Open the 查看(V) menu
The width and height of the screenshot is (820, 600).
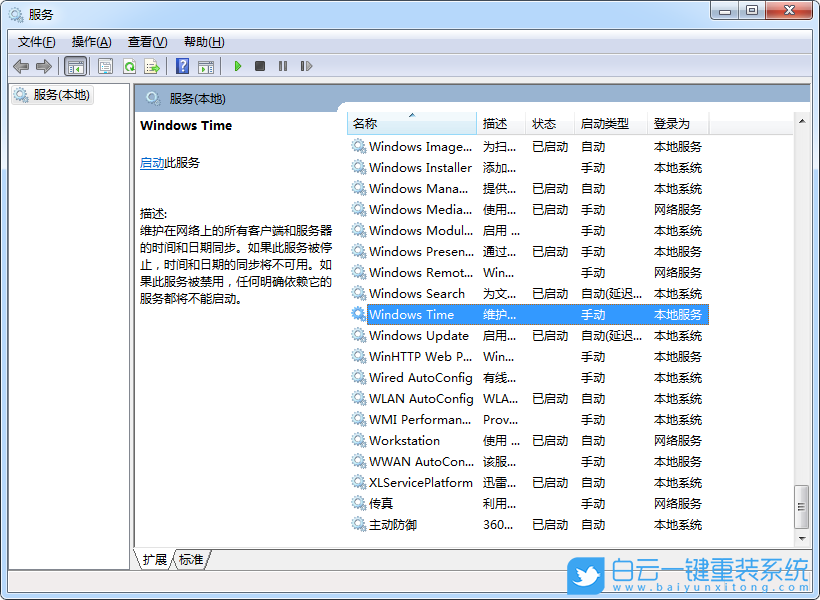click(x=146, y=41)
